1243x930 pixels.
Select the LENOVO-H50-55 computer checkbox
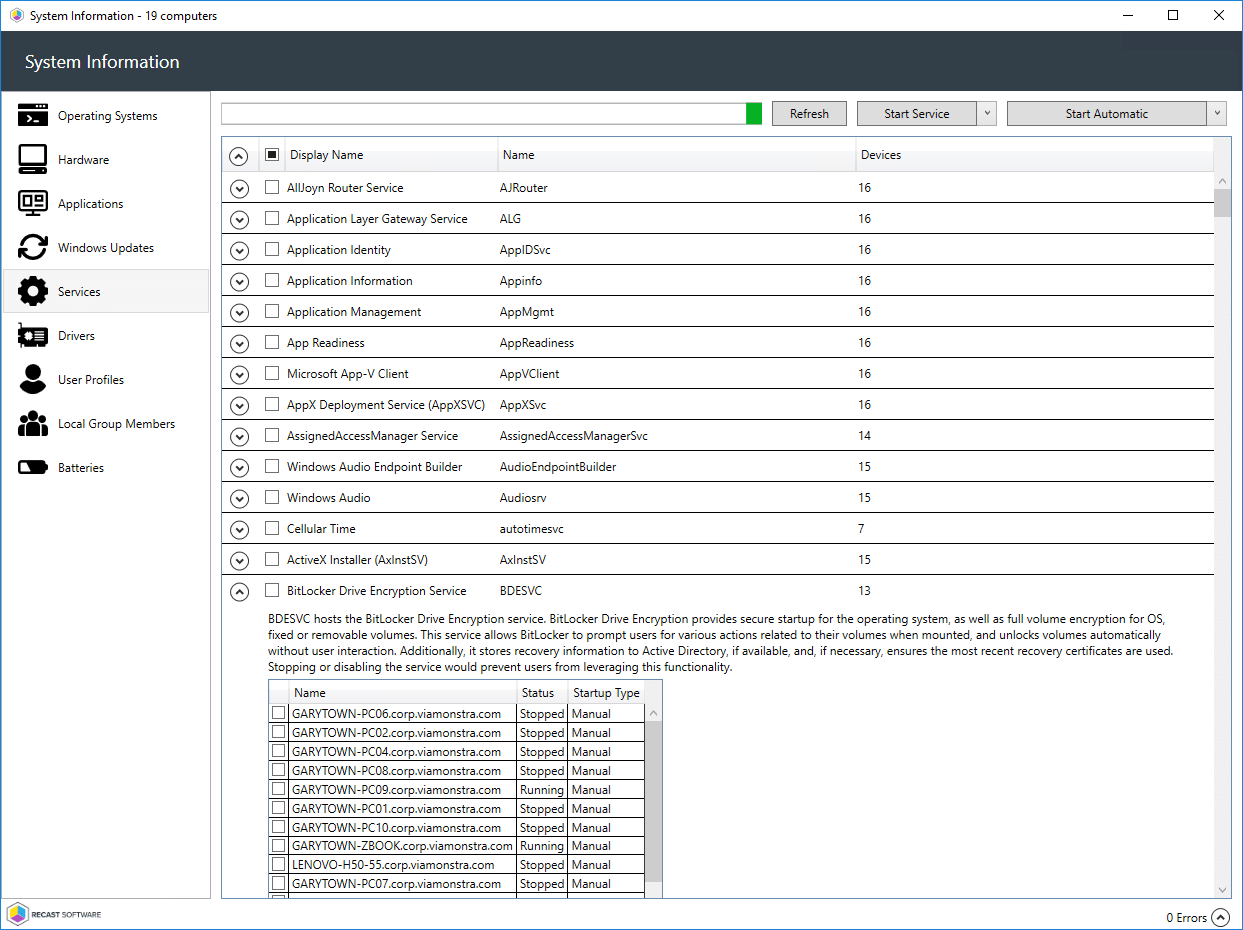pyautogui.click(x=278, y=864)
